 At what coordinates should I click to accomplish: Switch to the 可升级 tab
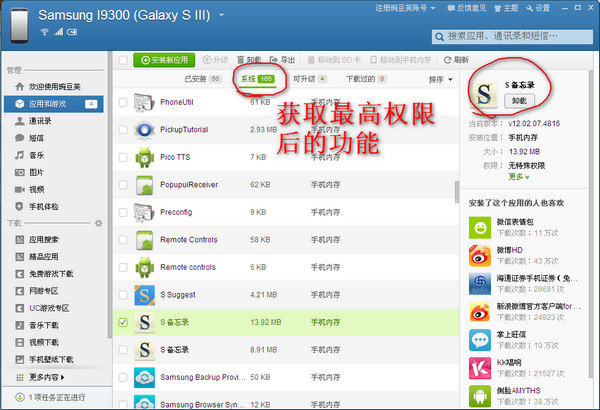pyautogui.click(x=310, y=79)
